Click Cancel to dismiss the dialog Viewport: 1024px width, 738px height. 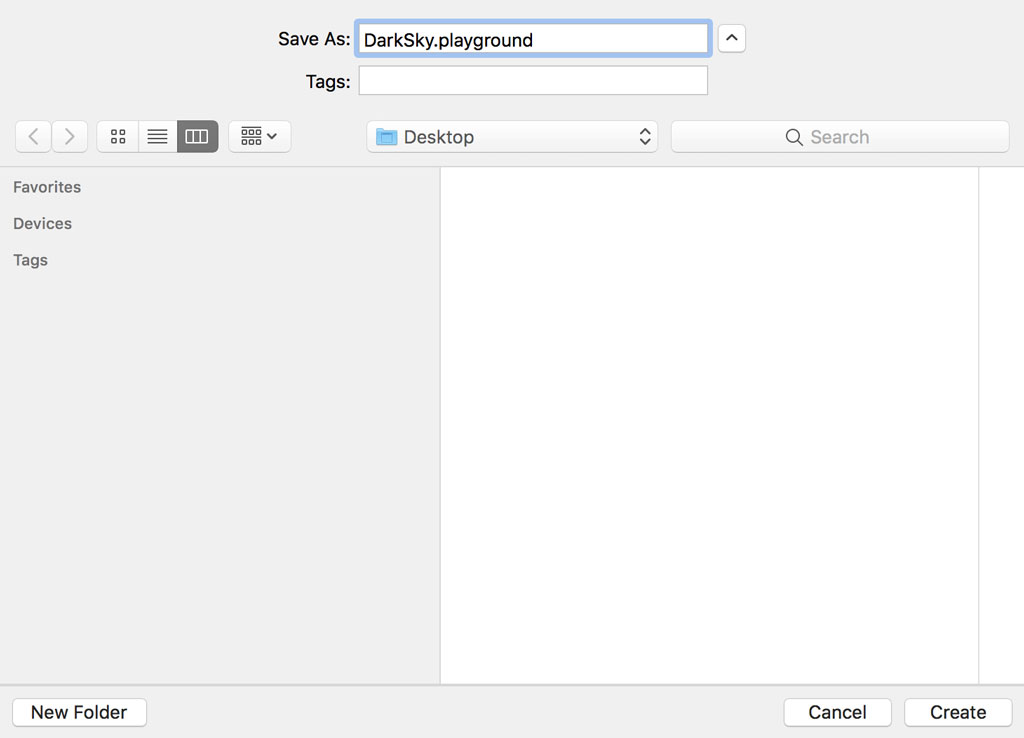pyautogui.click(x=837, y=712)
